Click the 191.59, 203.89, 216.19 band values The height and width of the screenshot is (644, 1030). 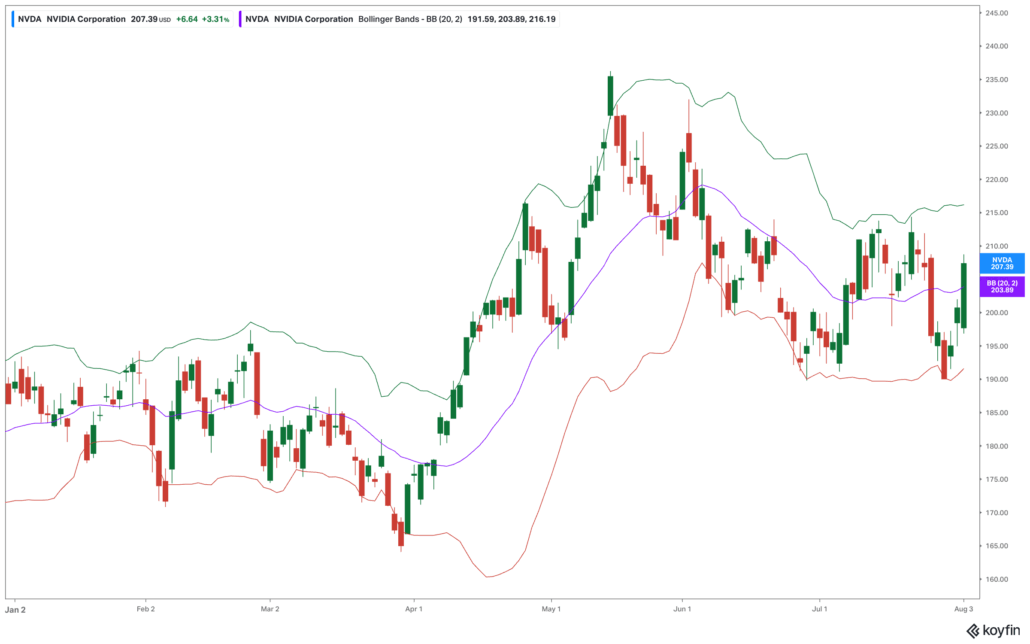tap(512, 19)
